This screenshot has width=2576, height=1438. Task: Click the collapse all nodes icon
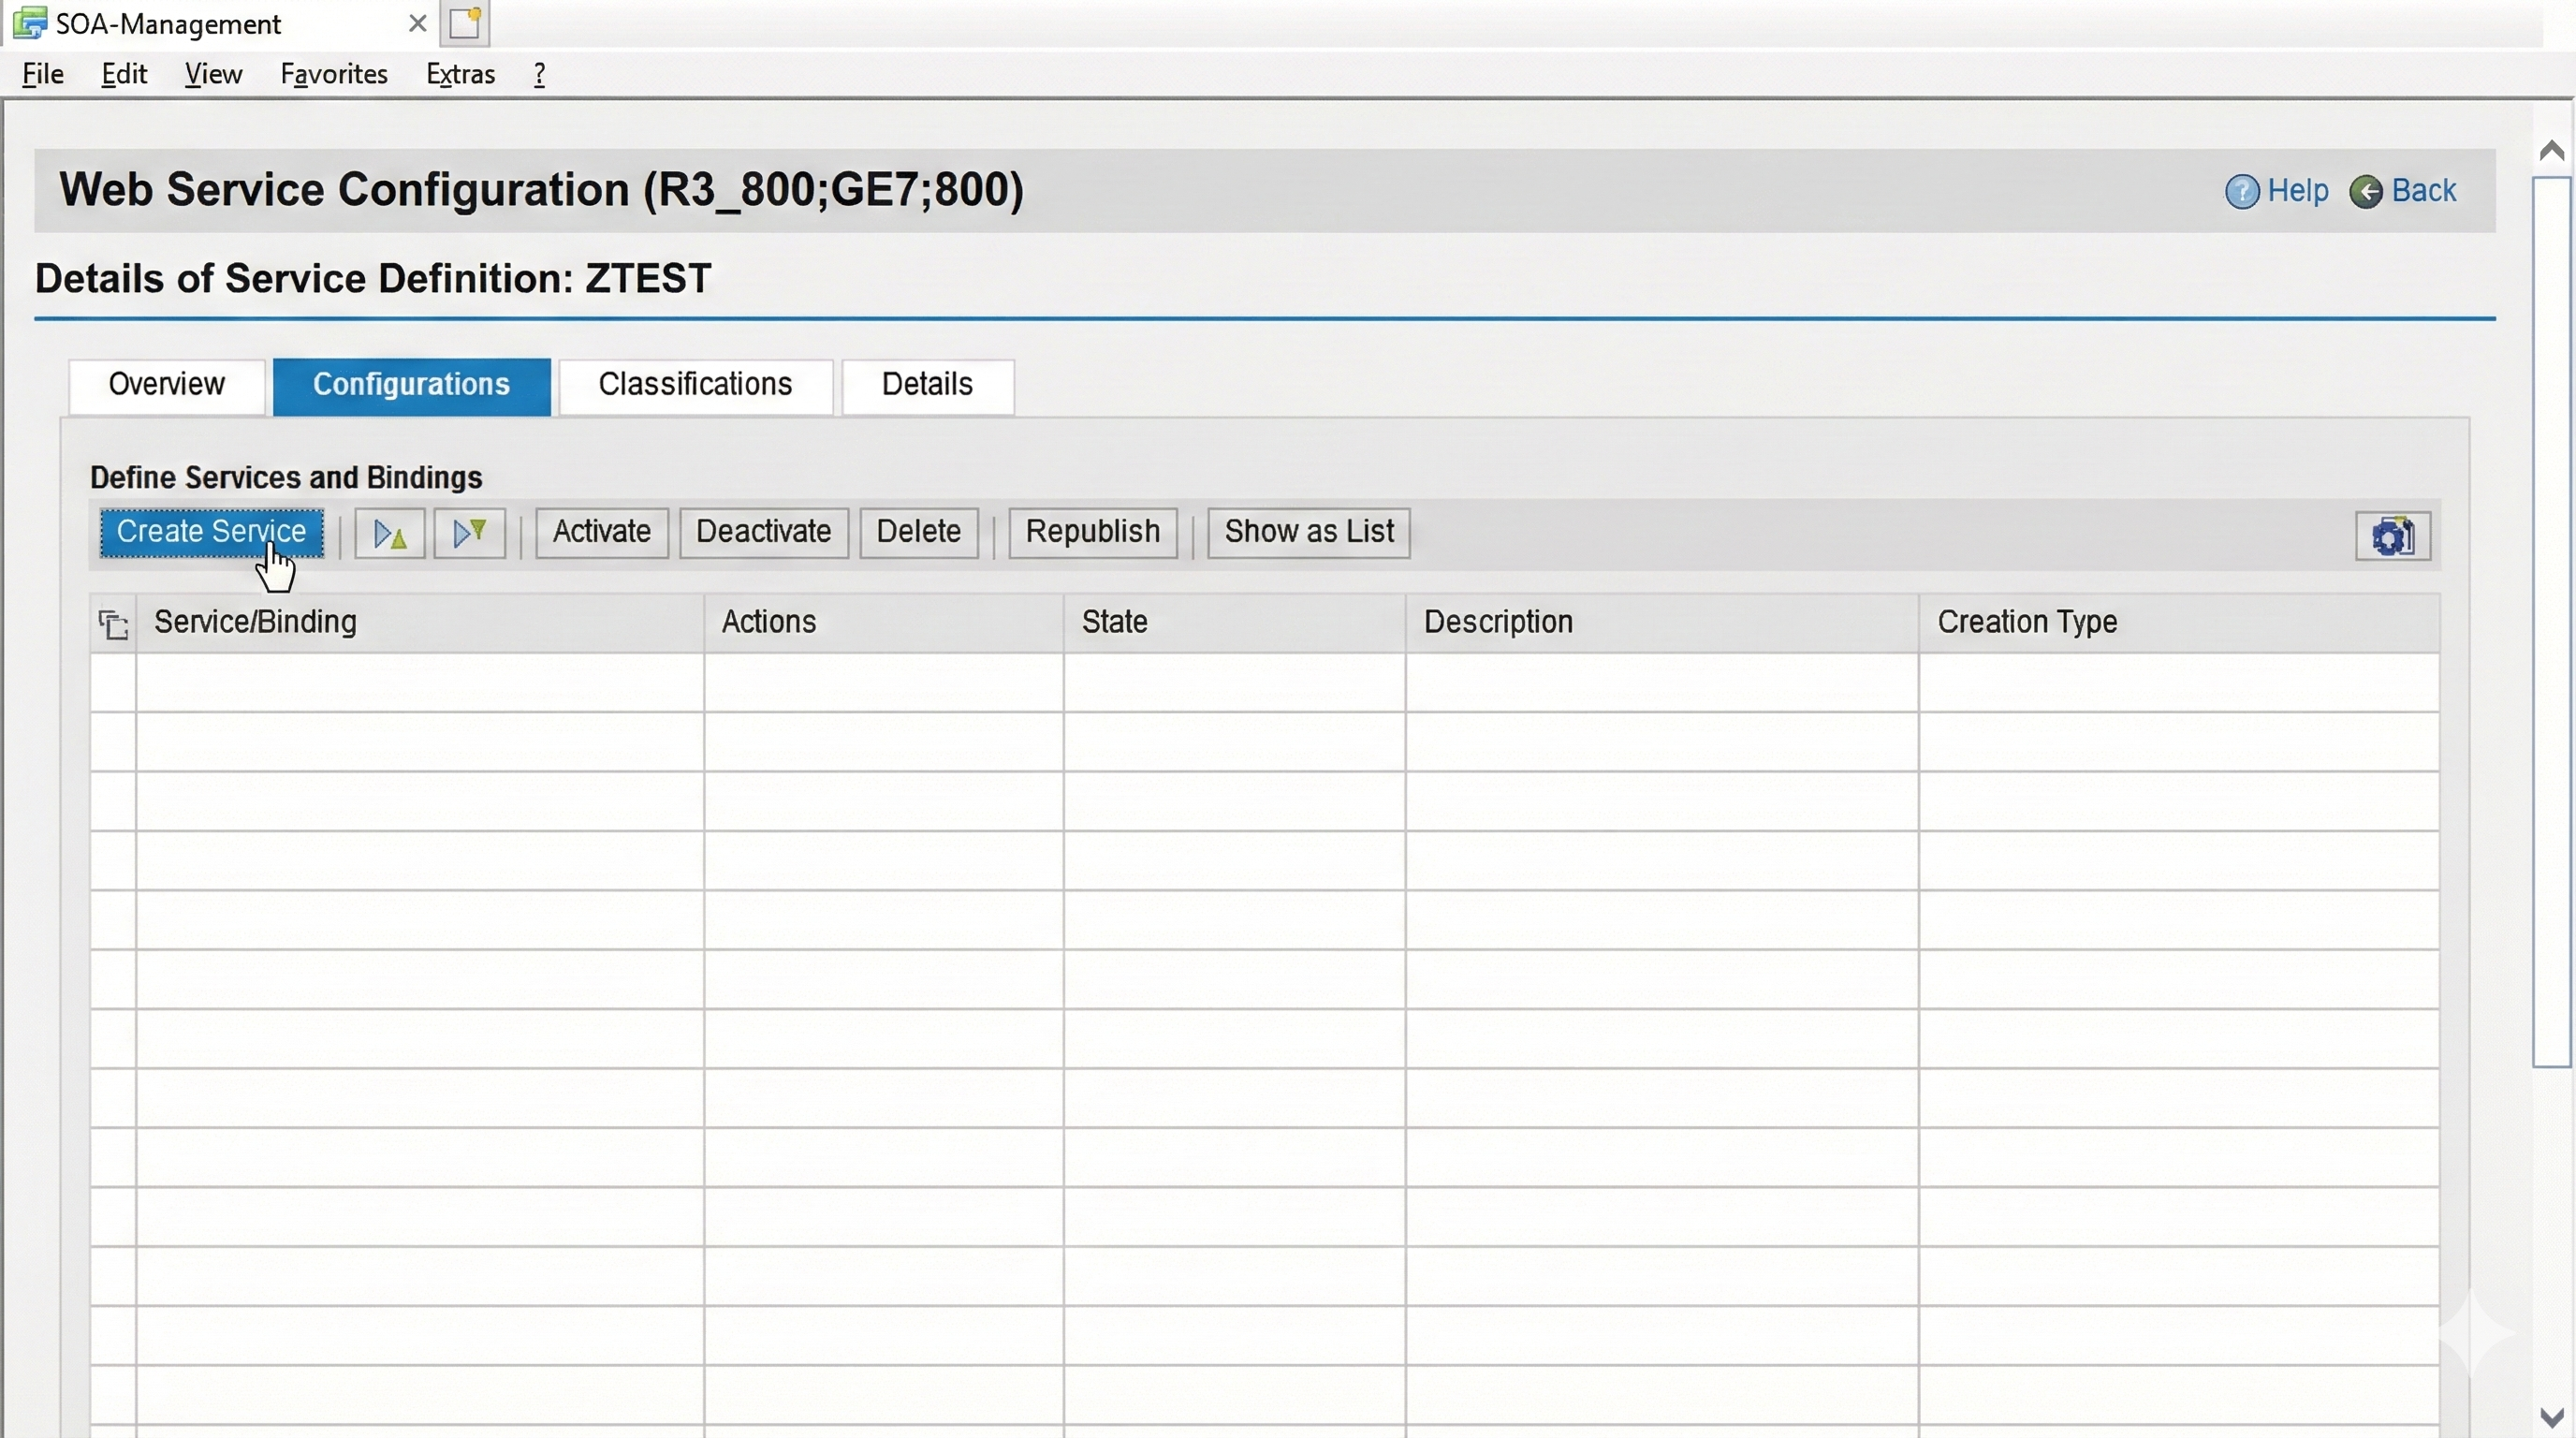pyautogui.click(x=469, y=533)
